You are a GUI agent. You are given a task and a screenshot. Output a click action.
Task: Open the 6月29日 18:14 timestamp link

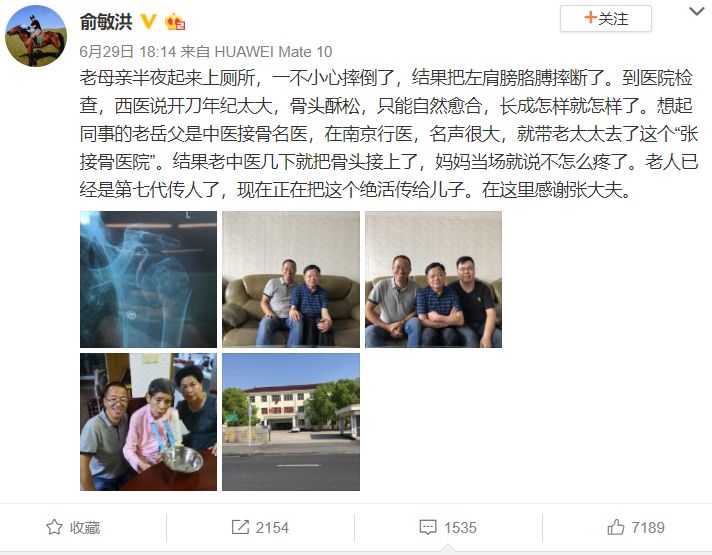point(128,52)
